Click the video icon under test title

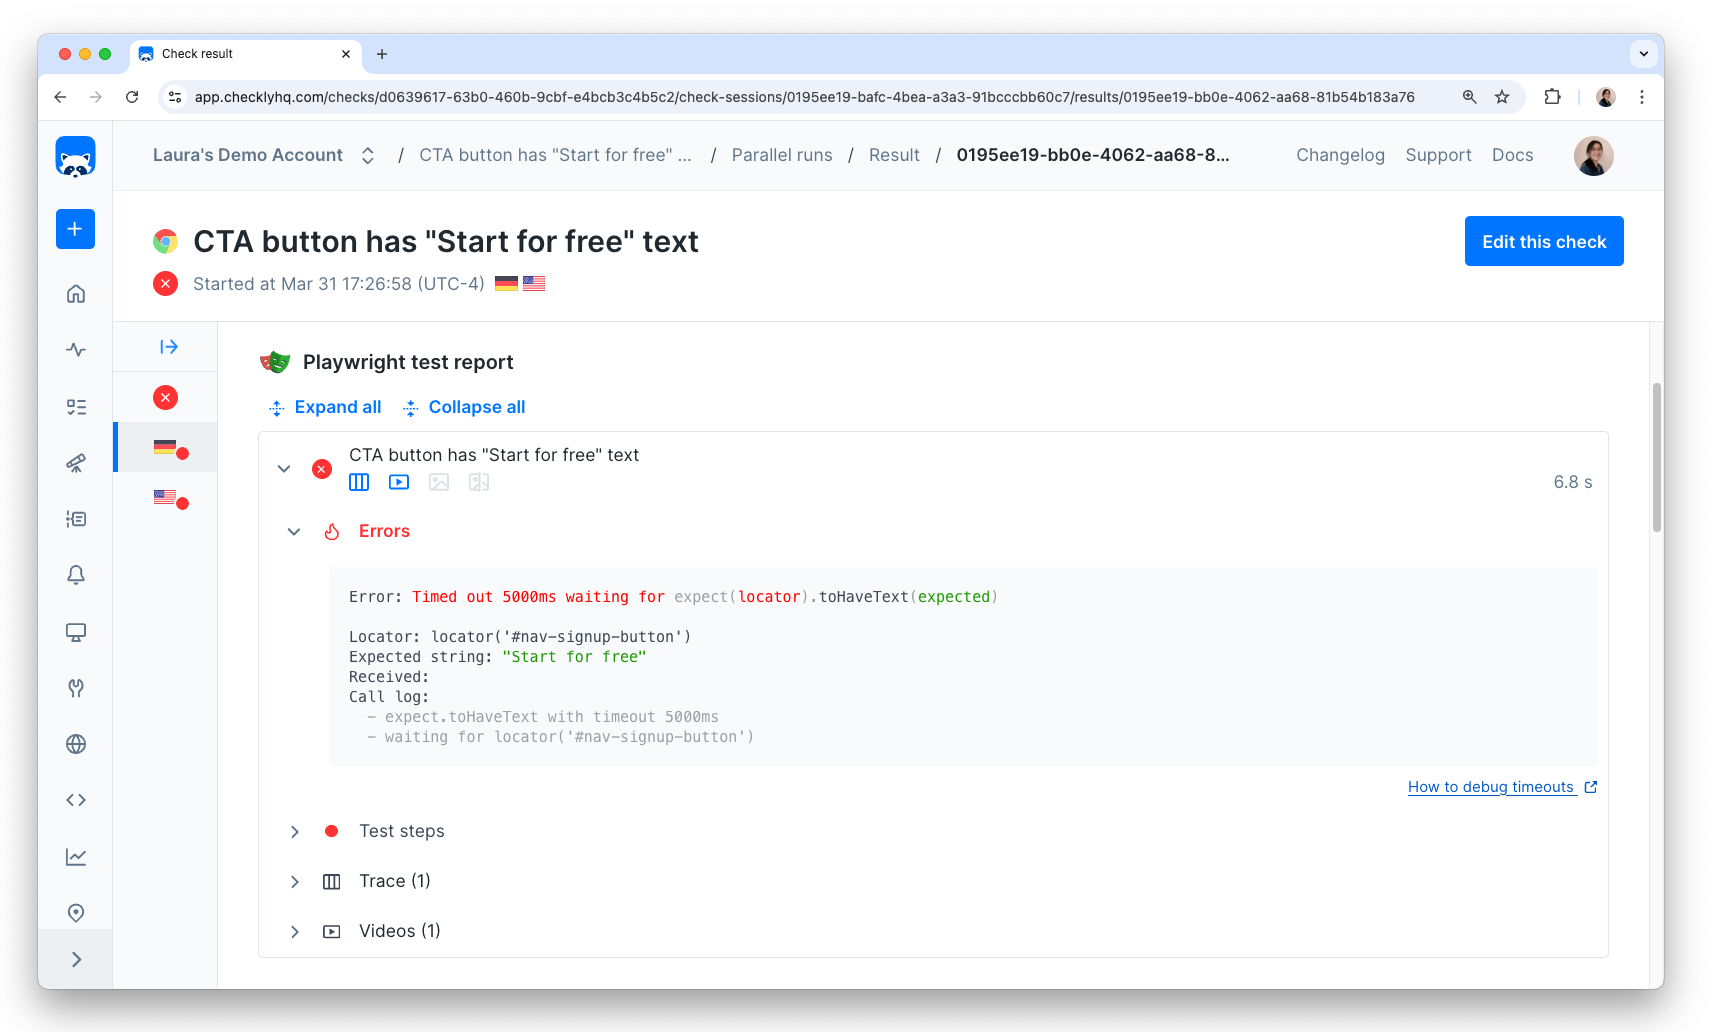click(x=399, y=482)
